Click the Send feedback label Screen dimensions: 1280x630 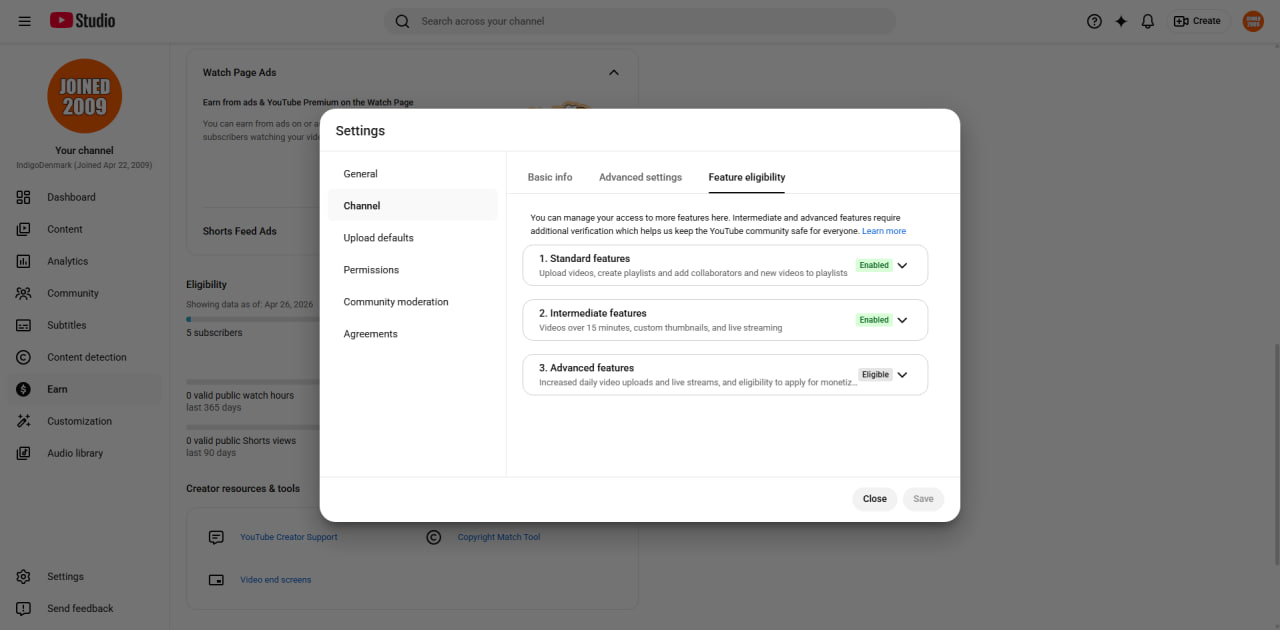coord(80,608)
